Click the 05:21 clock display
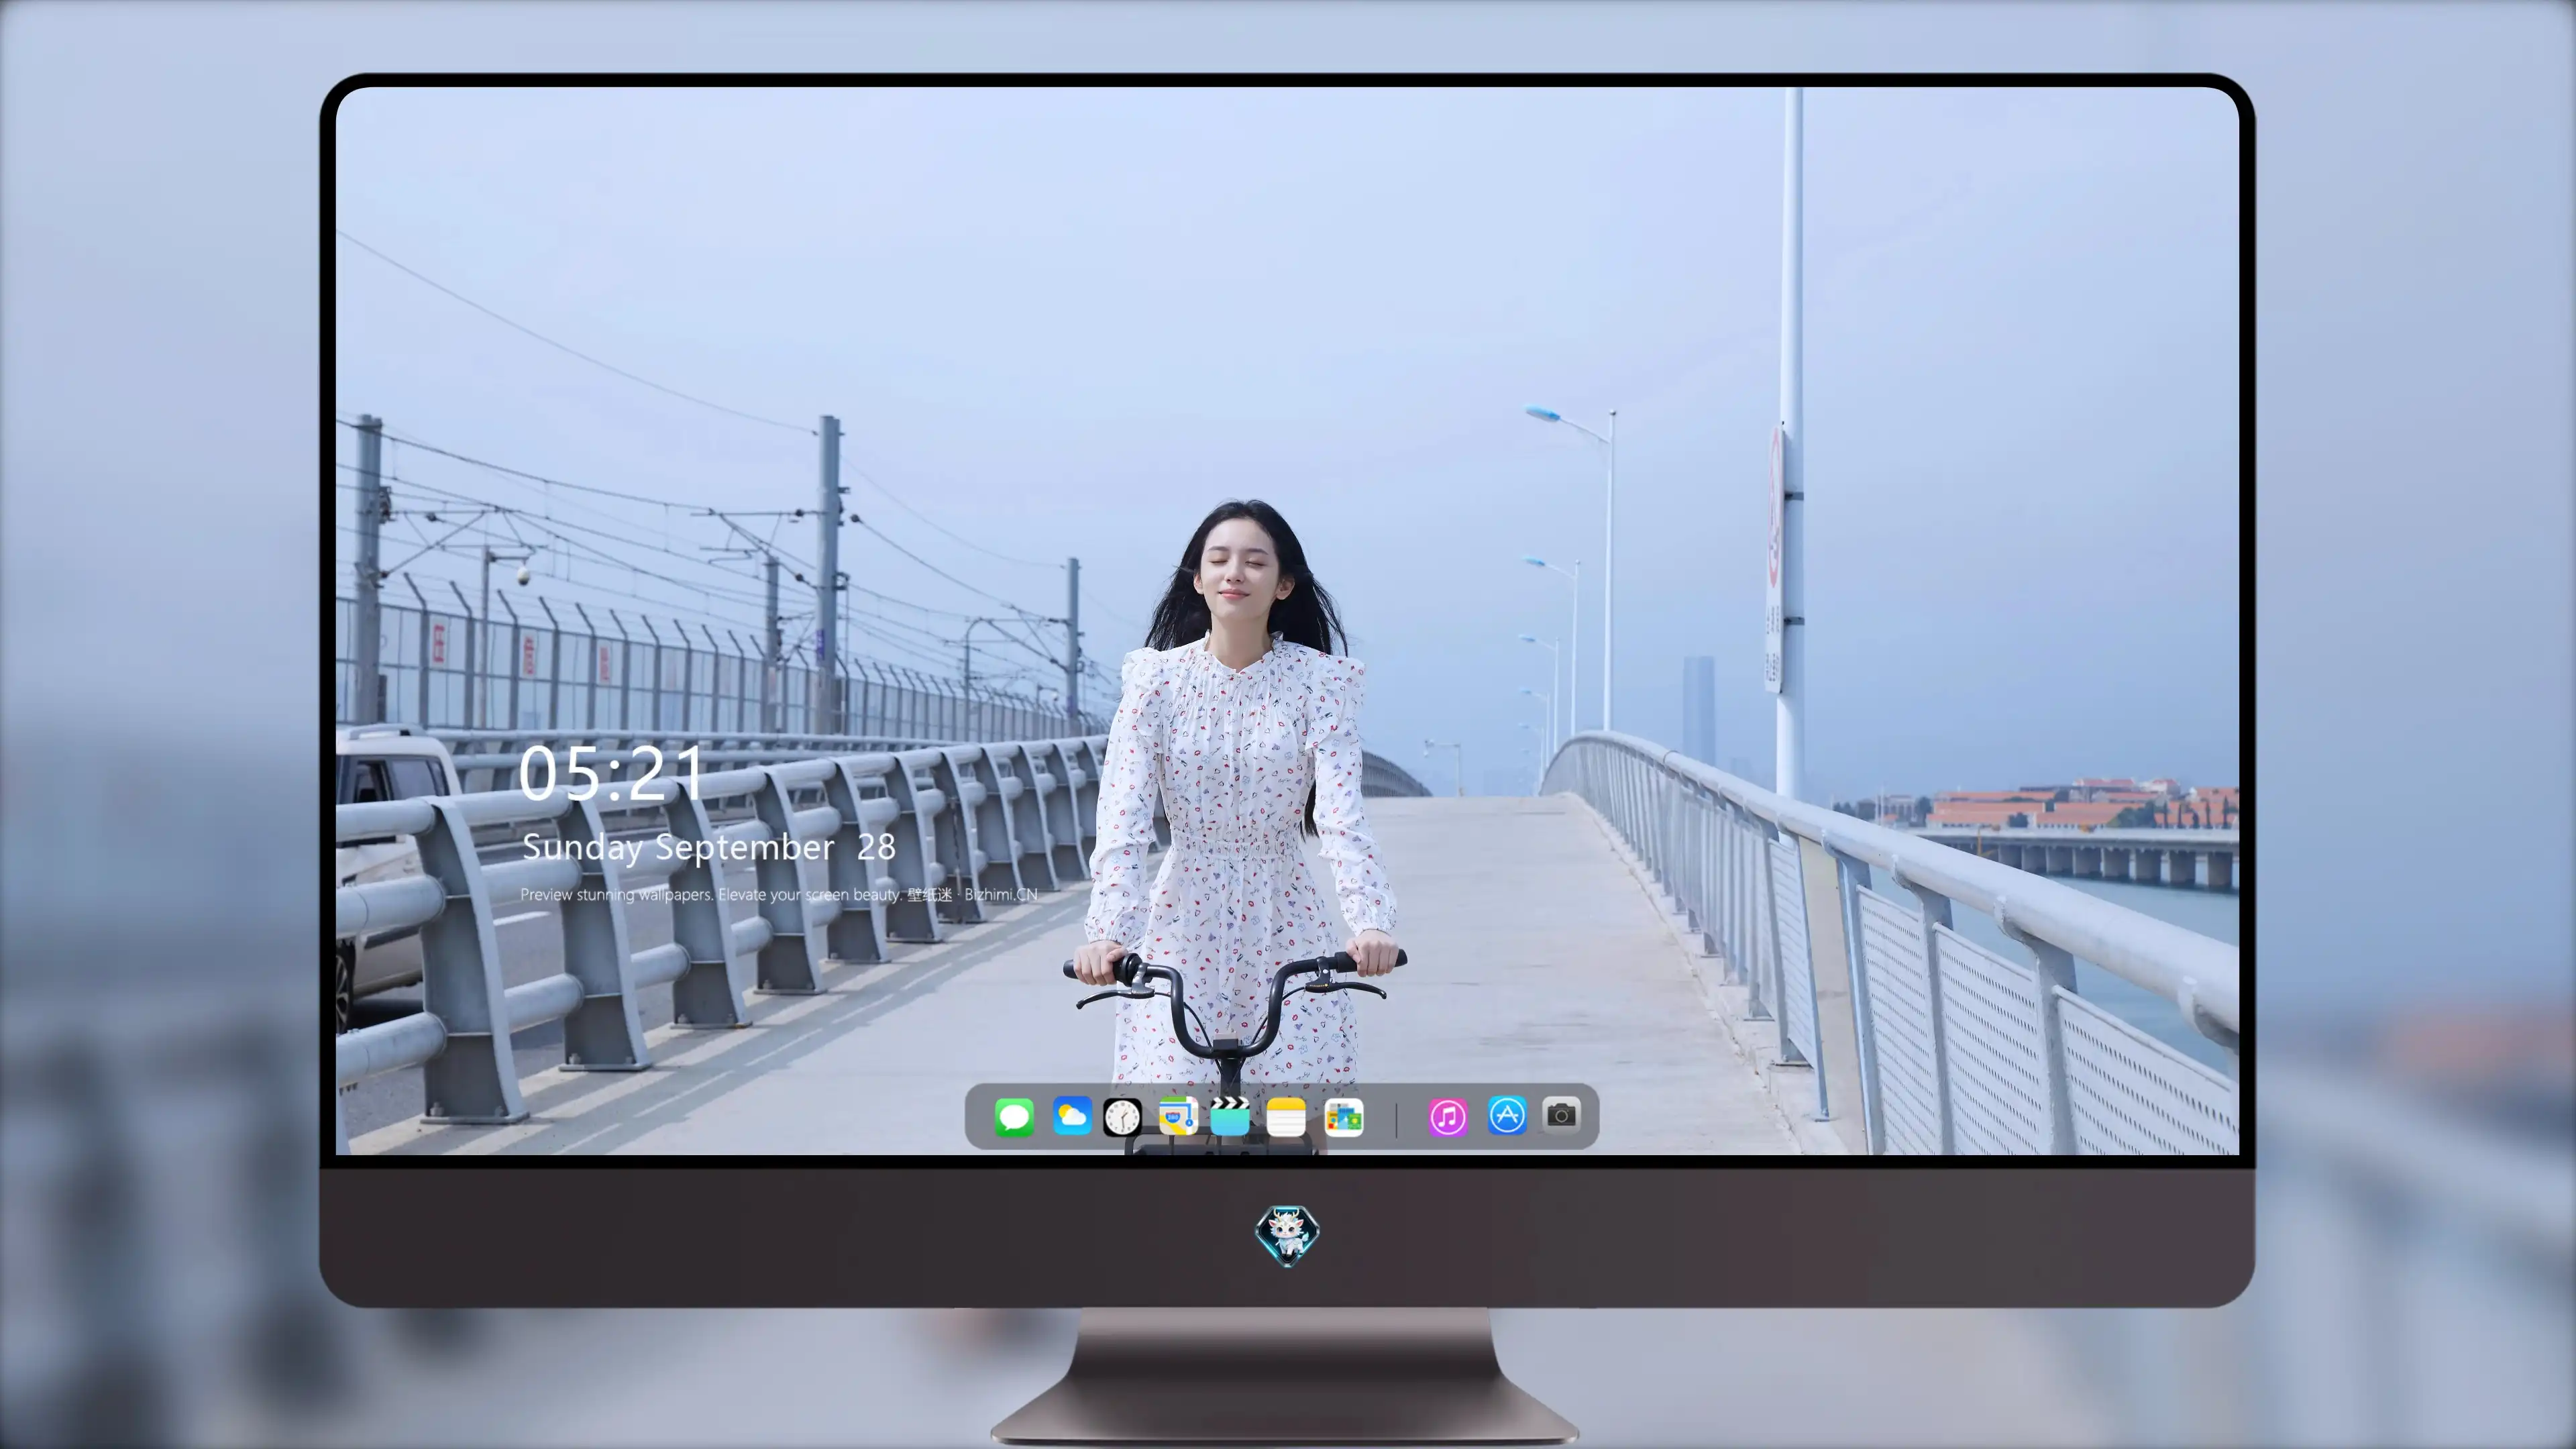This screenshot has width=2576, height=1449. click(611, 773)
